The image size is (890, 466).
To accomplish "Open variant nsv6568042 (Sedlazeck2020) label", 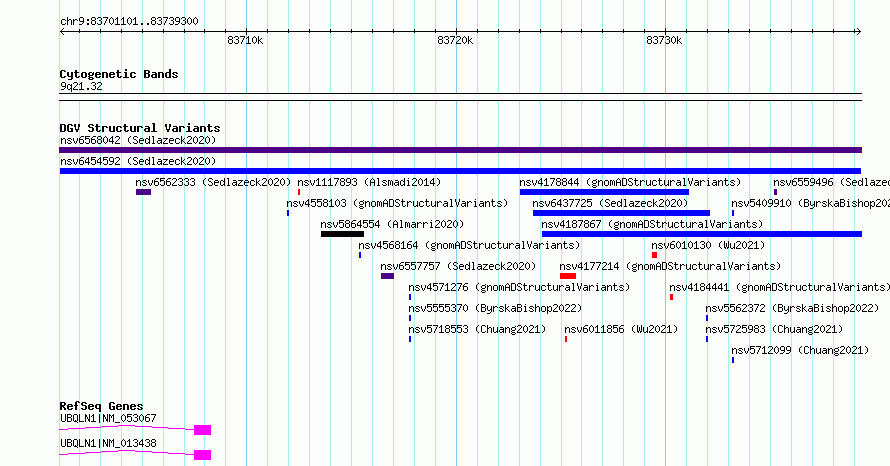I will tap(138, 140).
